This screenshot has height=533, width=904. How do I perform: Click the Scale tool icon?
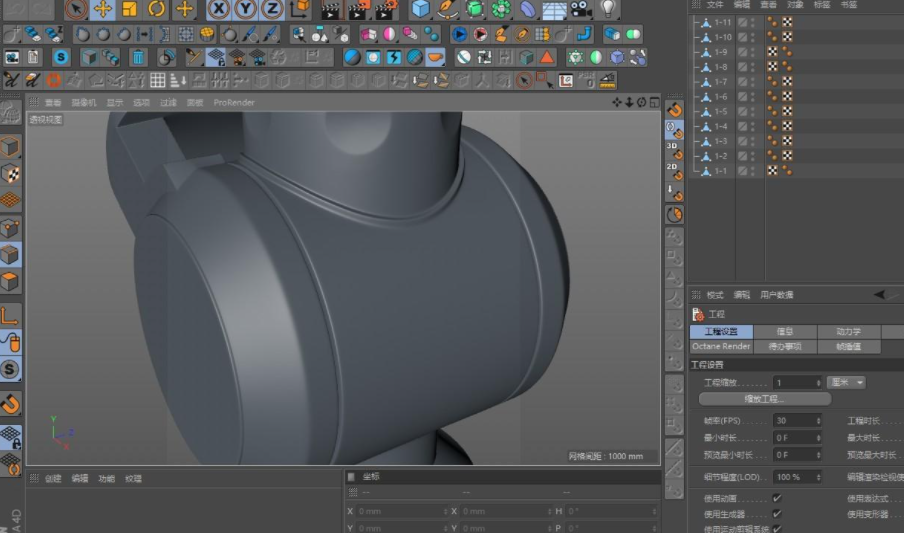coord(130,9)
